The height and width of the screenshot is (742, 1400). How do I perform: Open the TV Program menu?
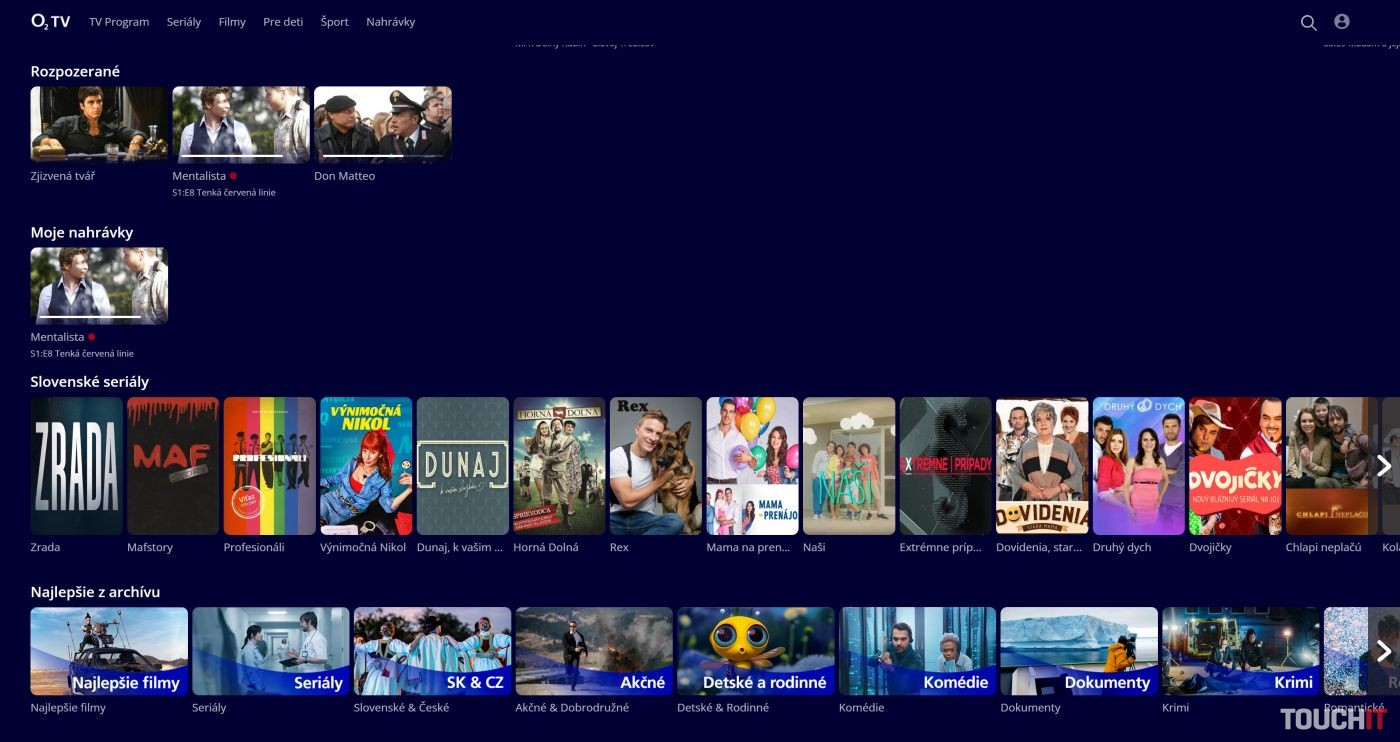pyautogui.click(x=119, y=22)
